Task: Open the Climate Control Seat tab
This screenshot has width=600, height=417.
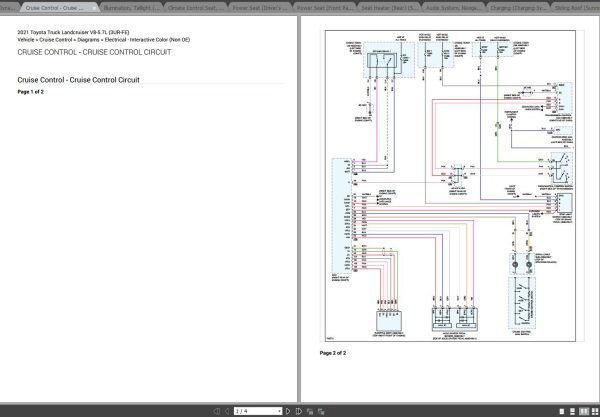Action: (196, 5)
